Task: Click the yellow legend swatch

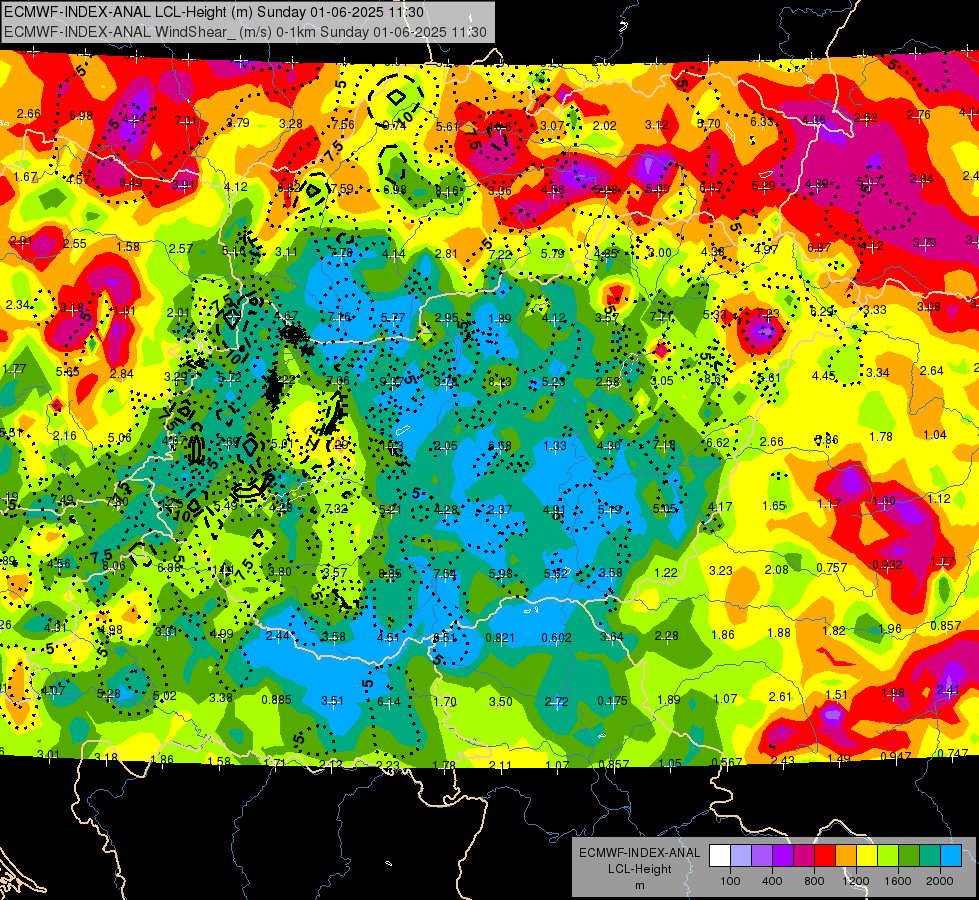Action: 867,856
